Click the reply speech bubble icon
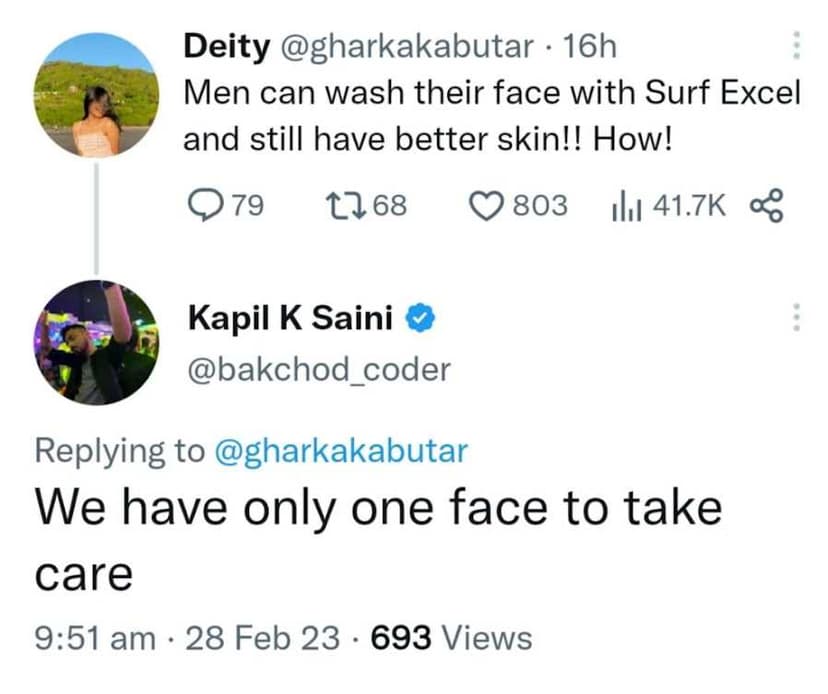Viewport: 828px width, 694px height. point(204,206)
